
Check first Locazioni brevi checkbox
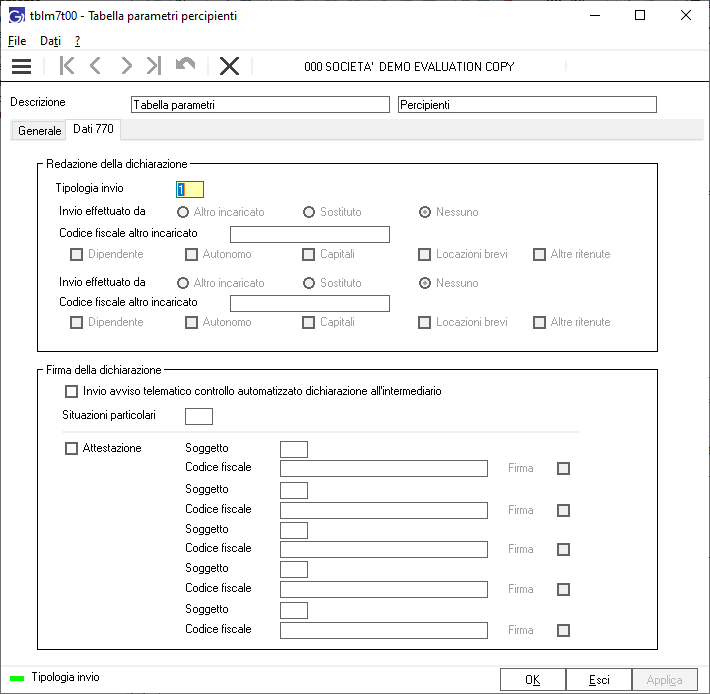click(x=424, y=254)
